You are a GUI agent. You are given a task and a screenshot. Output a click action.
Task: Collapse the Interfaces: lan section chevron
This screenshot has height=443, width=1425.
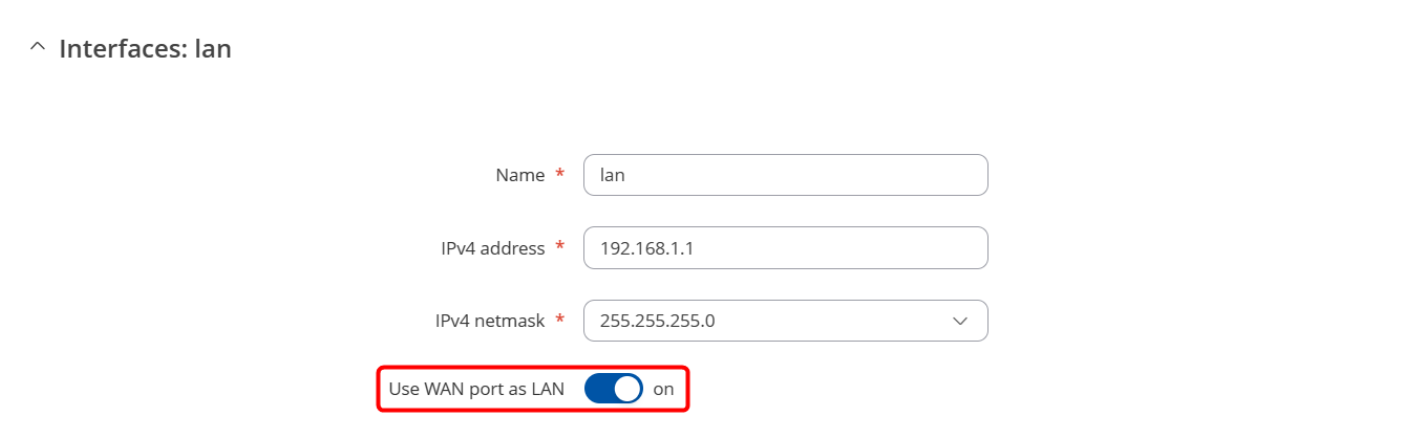point(38,48)
